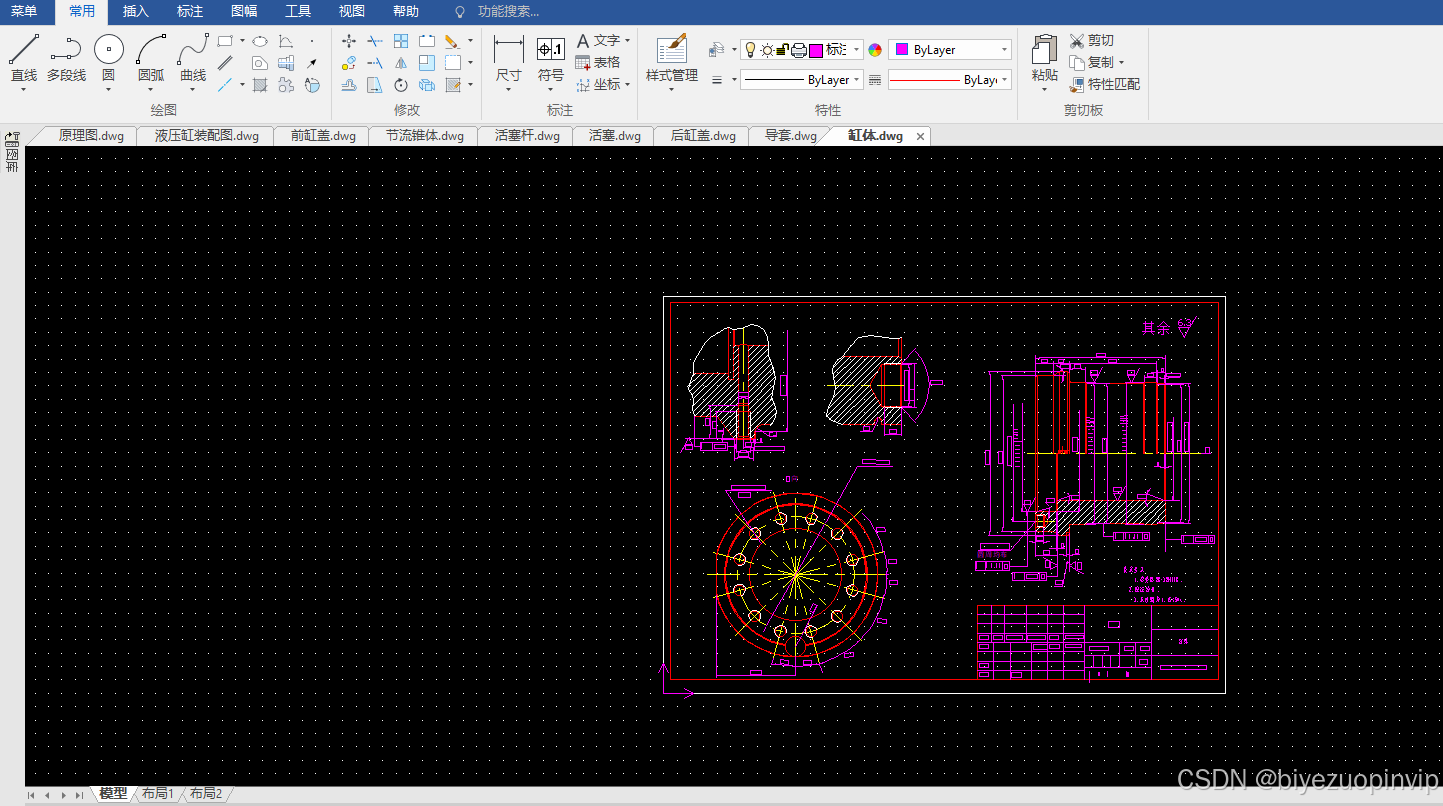Click the 特性匹配 match properties button
Image resolution: width=1443 pixels, height=806 pixels.
click(1105, 84)
